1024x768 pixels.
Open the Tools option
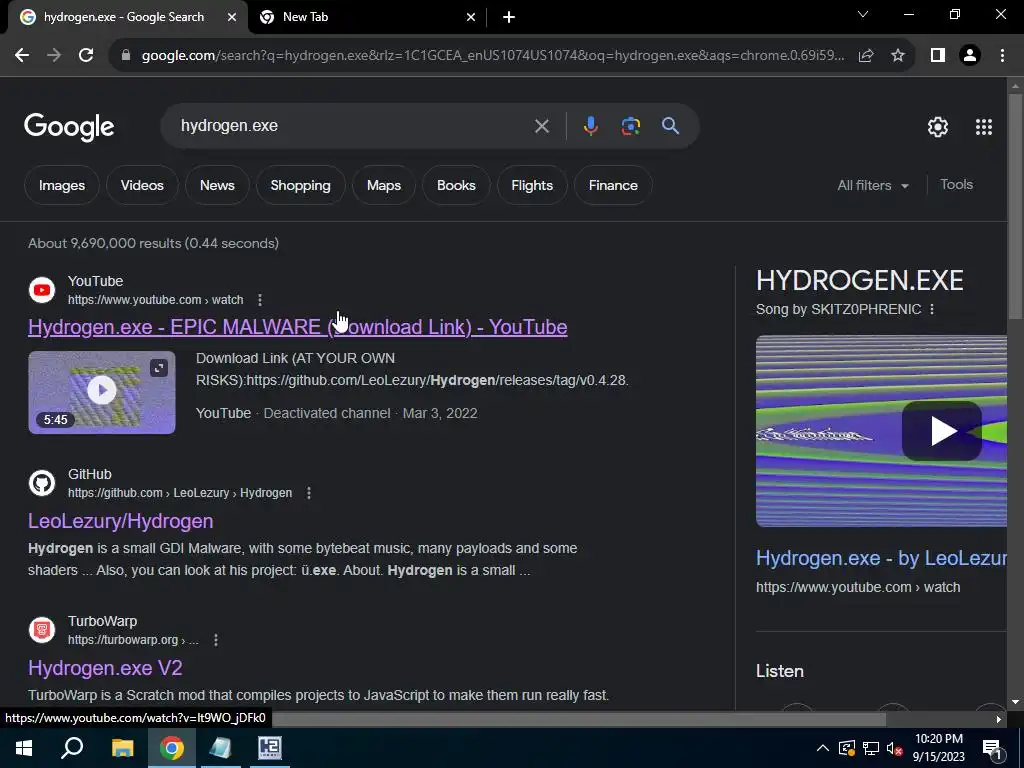956,185
